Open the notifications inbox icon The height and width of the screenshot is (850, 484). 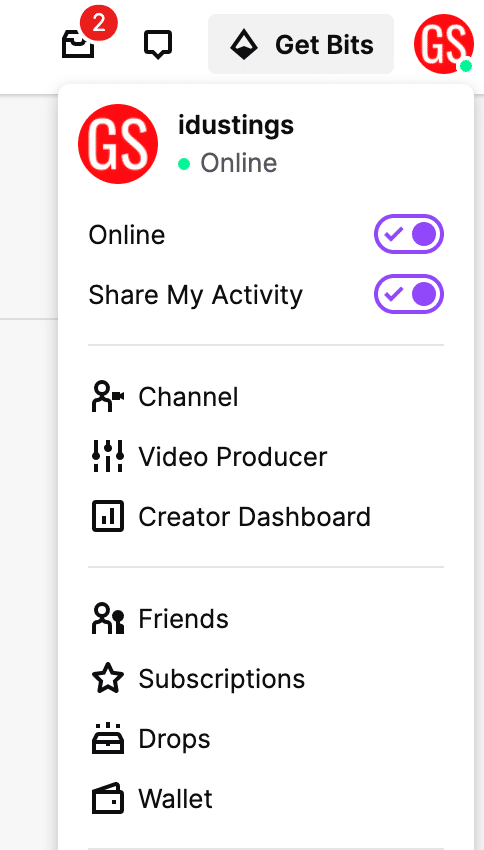coord(78,44)
